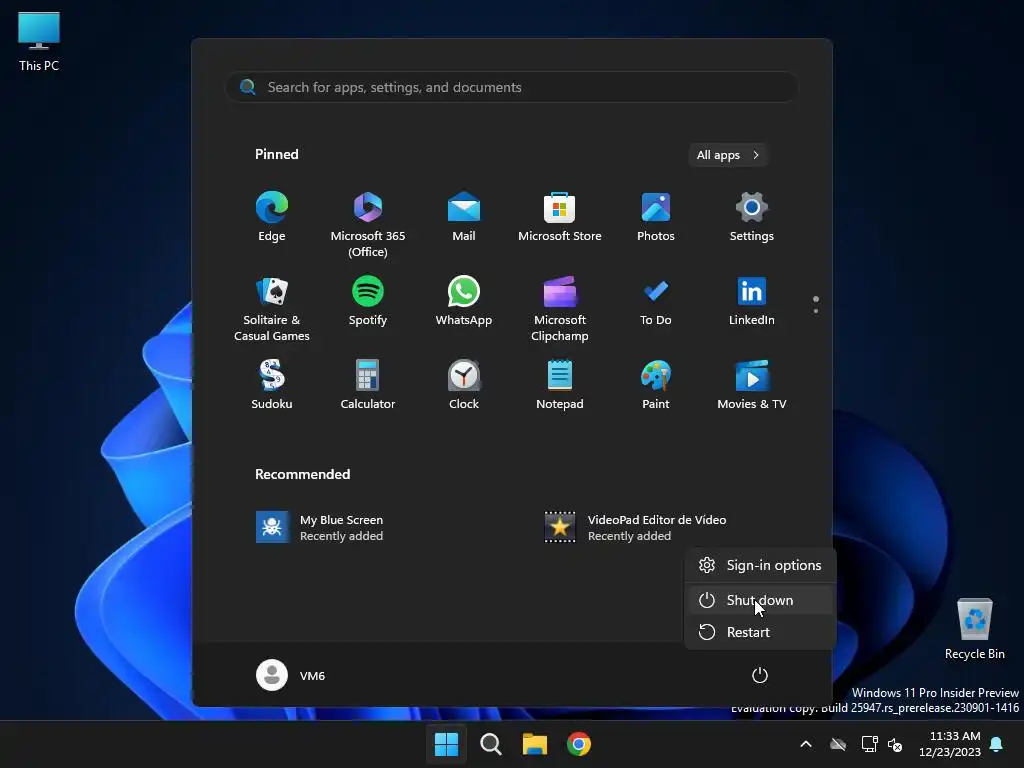The width and height of the screenshot is (1024, 768).
Task: Select Shut down from the power menu
Action: point(760,600)
